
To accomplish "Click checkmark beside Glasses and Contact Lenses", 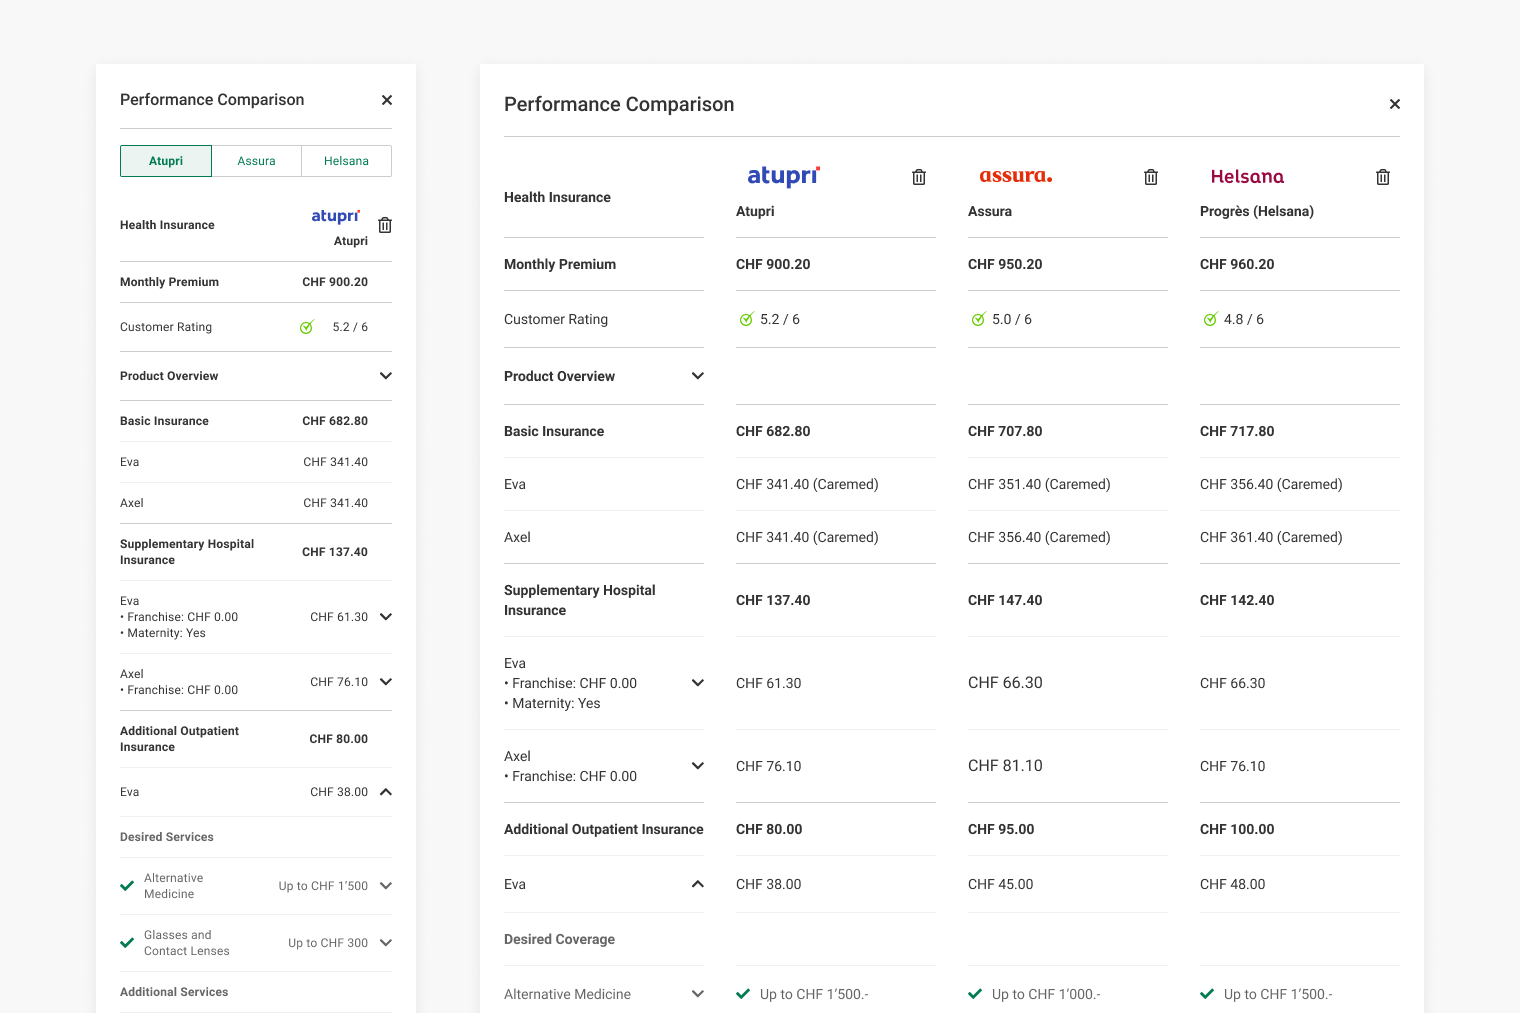I will click(x=127, y=943).
